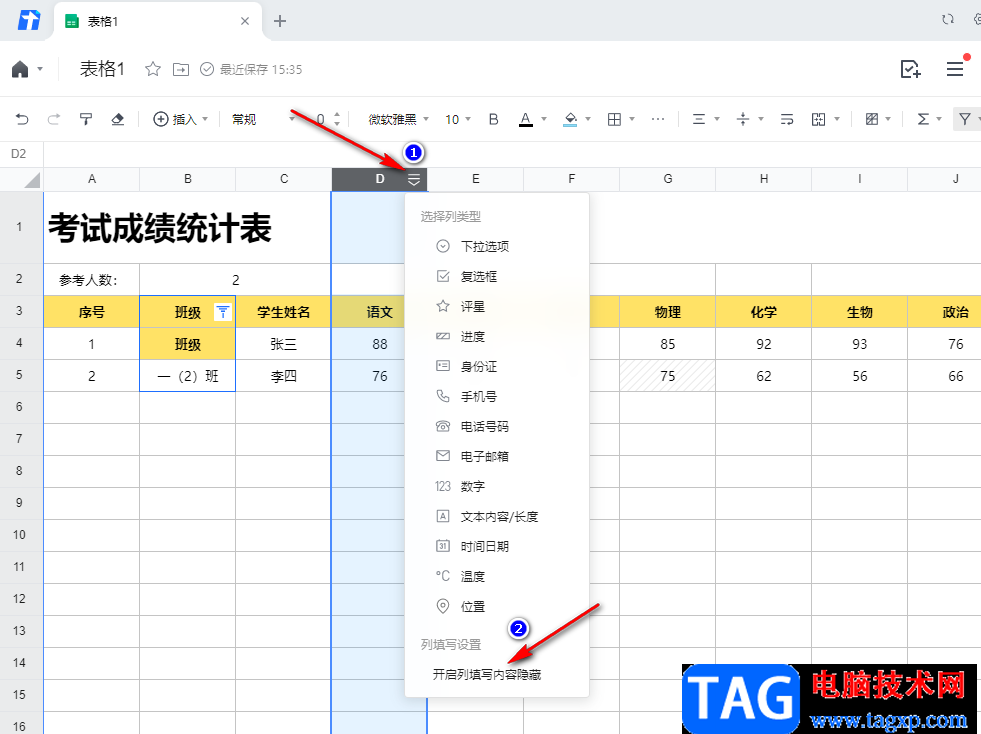The image size is (981, 734).
Task: Select column G header
Action: (x=668, y=179)
